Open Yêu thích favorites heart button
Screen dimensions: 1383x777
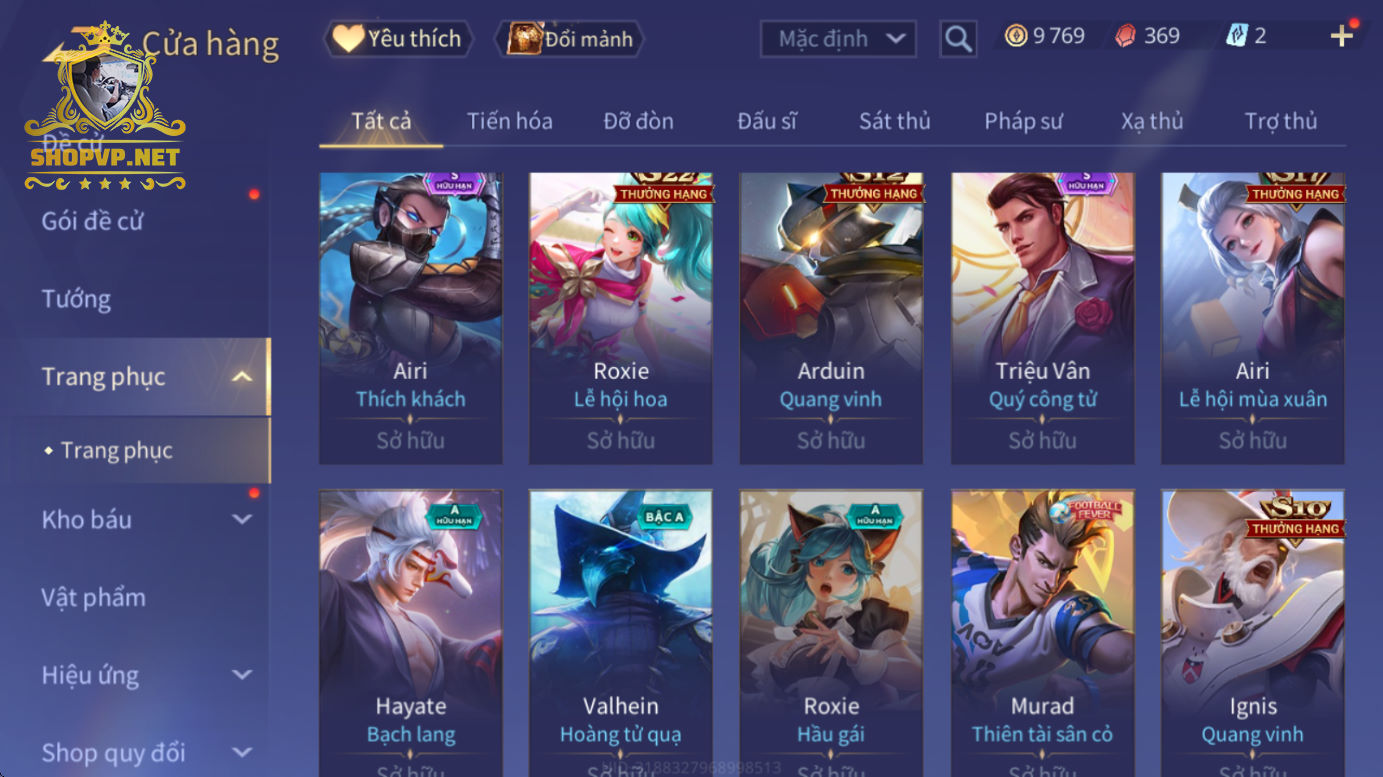[398, 39]
